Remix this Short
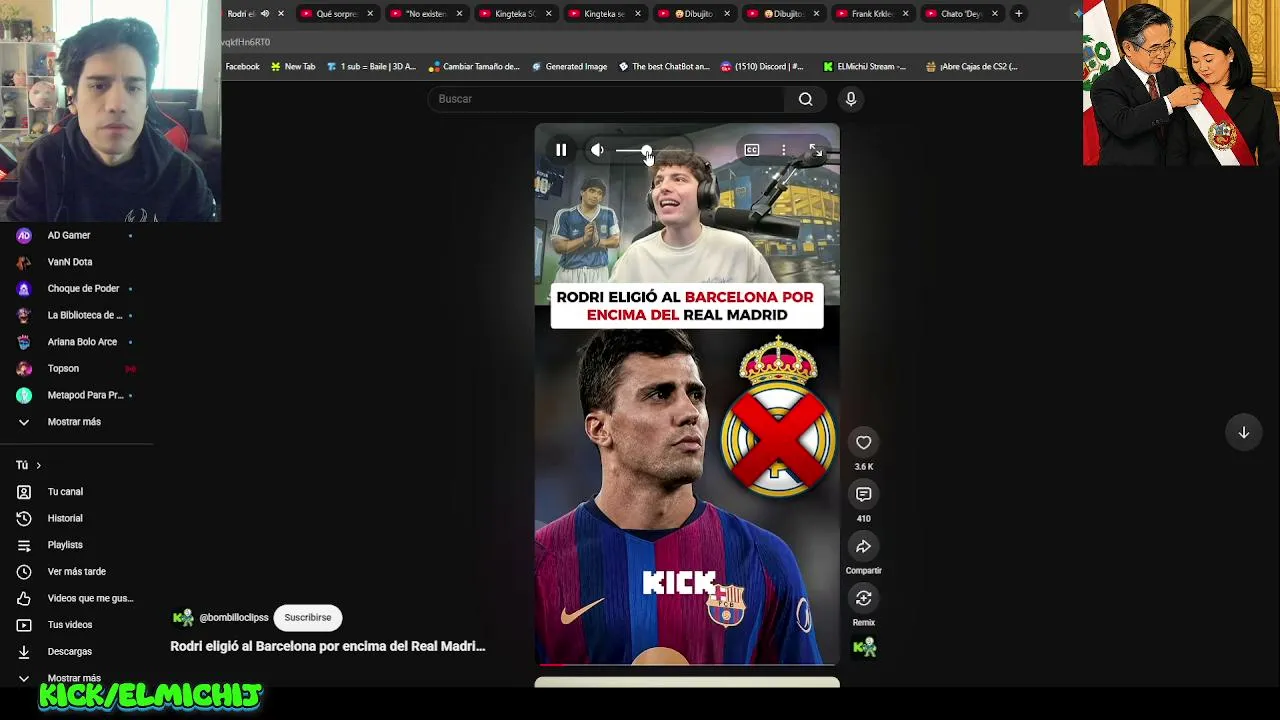The image size is (1280, 720). (x=864, y=598)
